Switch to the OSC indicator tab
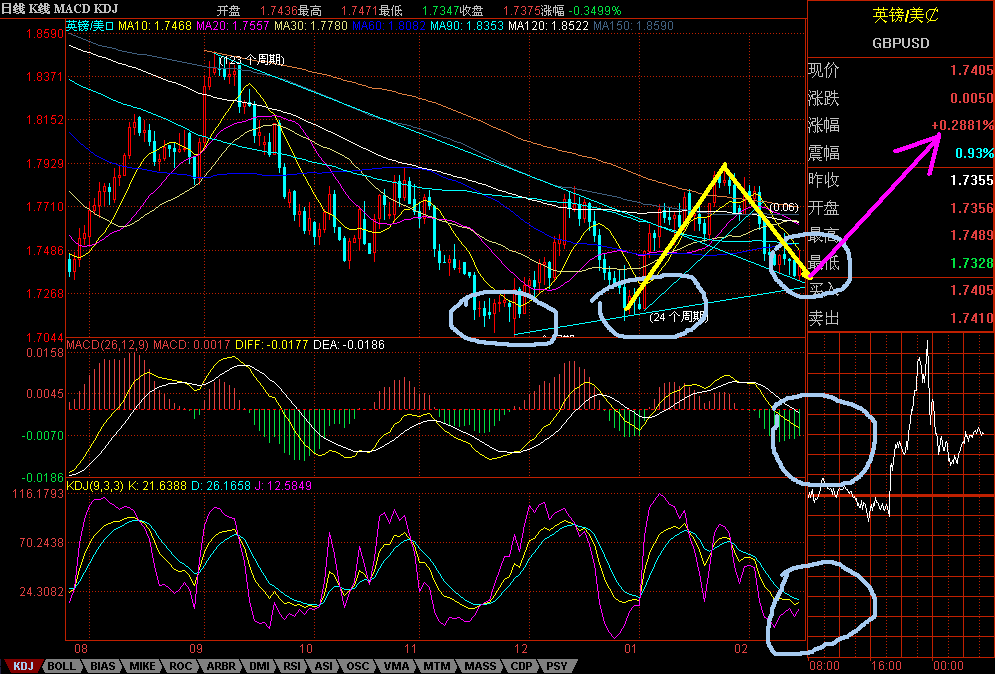995x674 pixels. click(357, 666)
